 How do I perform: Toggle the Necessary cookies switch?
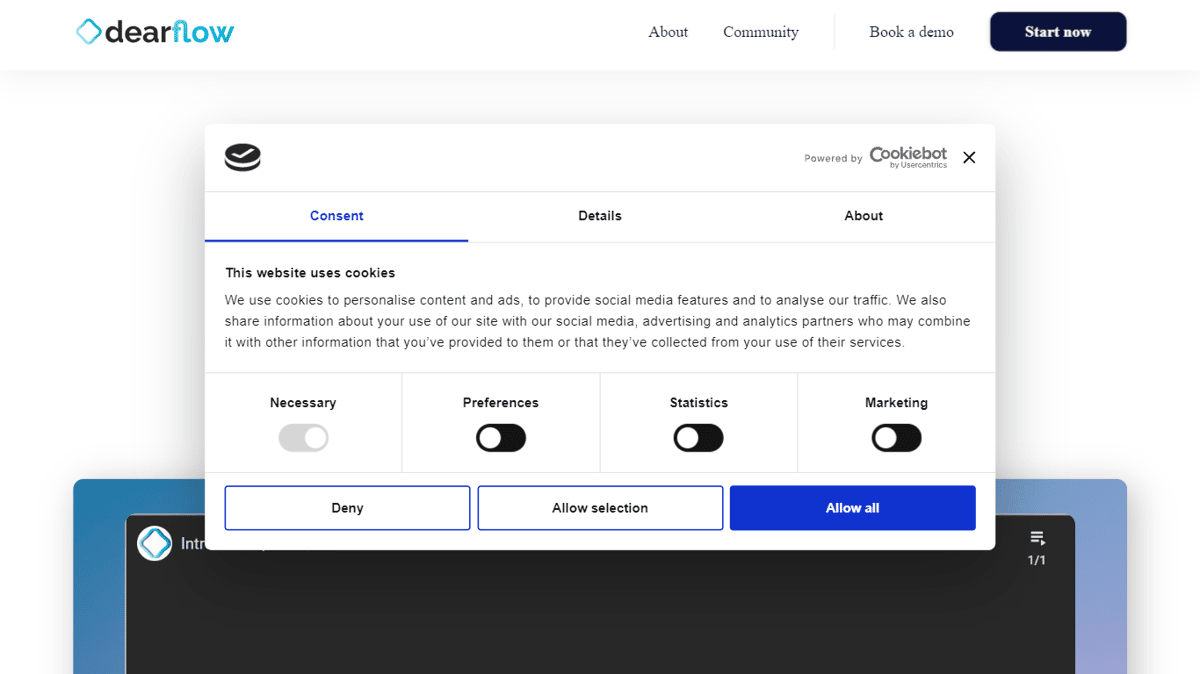pyautogui.click(x=303, y=438)
